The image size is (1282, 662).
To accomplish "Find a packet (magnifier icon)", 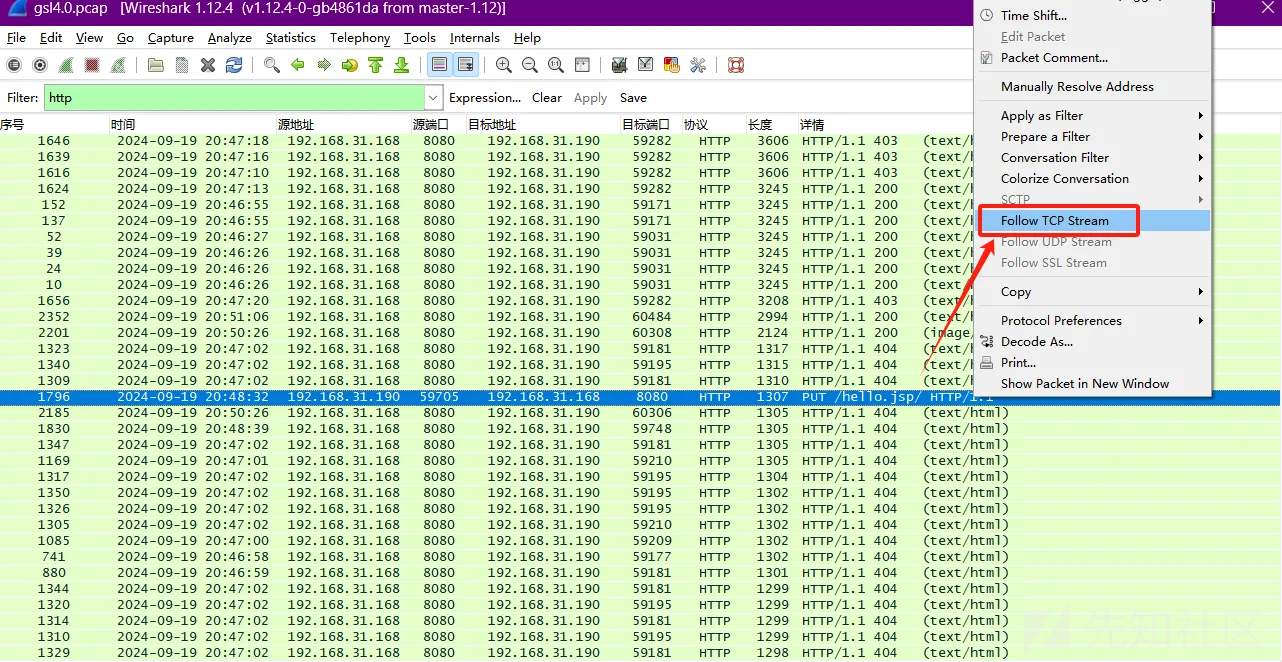I will (272, 65).
